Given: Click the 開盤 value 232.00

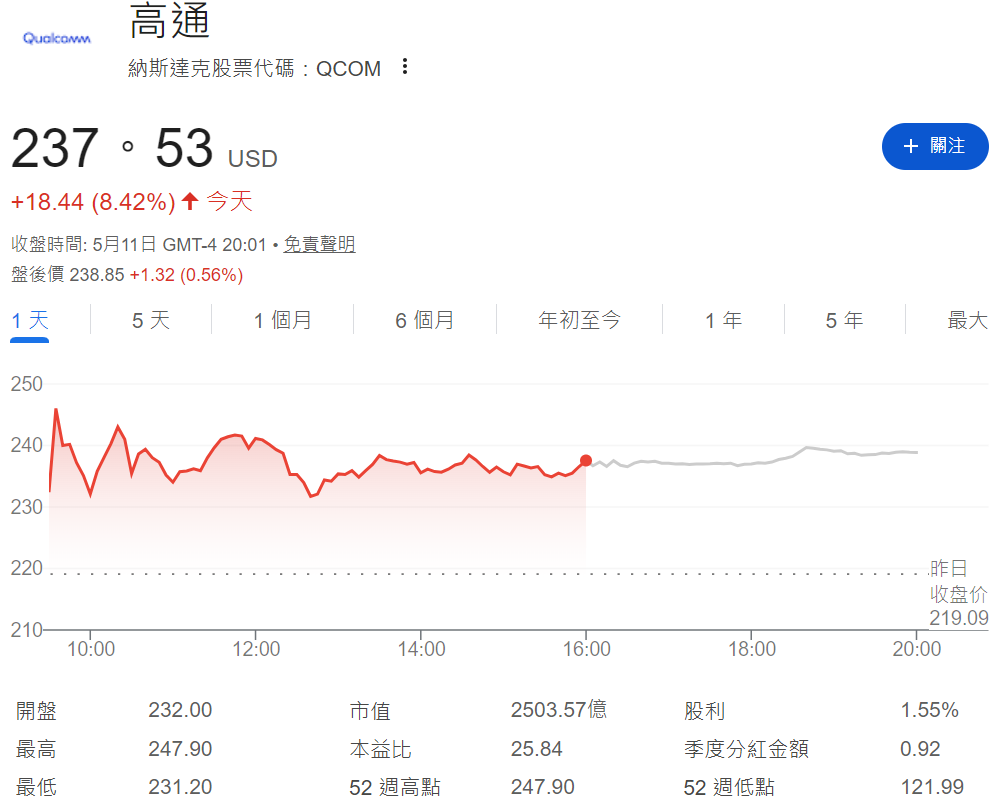Looking at the screenshot, I should click(x=180, y=710).
